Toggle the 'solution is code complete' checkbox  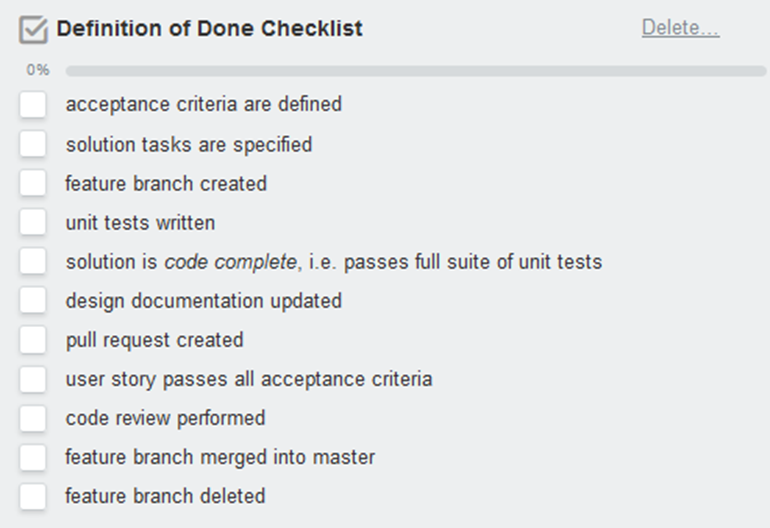click(x=33, y=262)
